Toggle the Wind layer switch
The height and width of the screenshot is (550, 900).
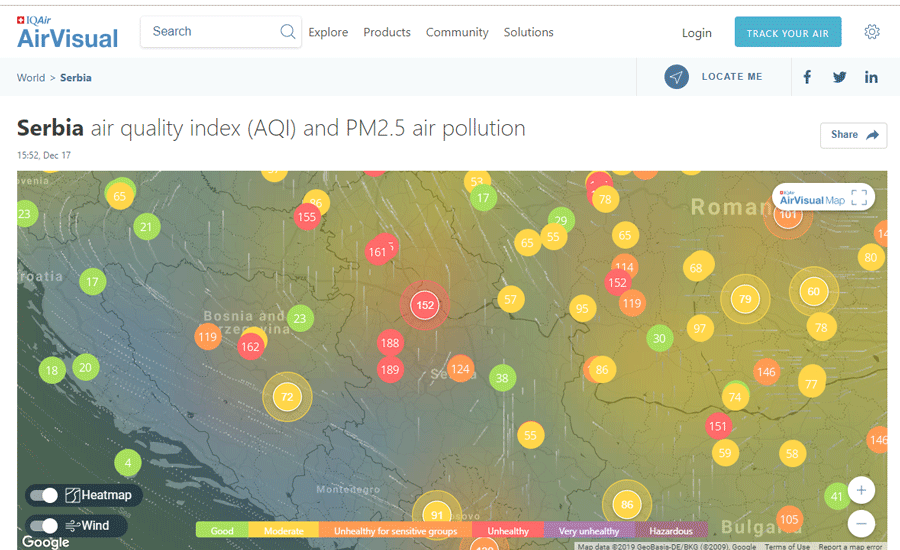[43, 526]
